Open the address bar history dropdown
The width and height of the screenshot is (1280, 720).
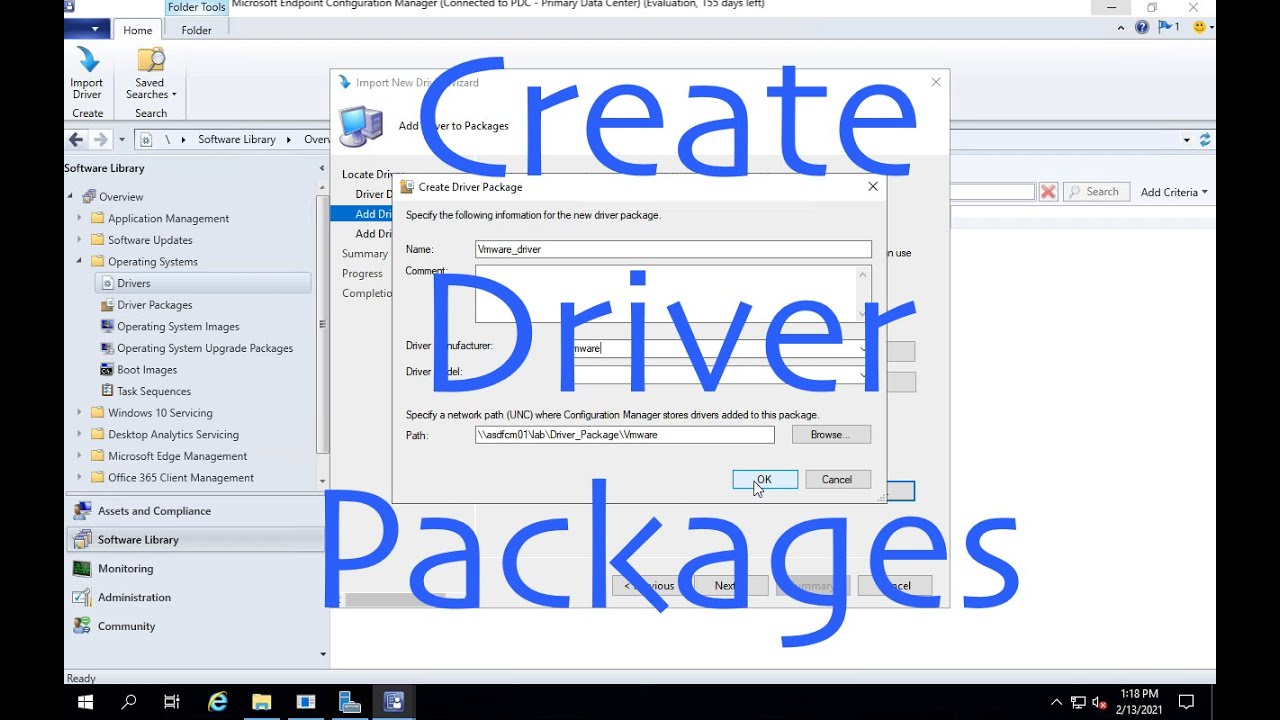click(1186, 140)
